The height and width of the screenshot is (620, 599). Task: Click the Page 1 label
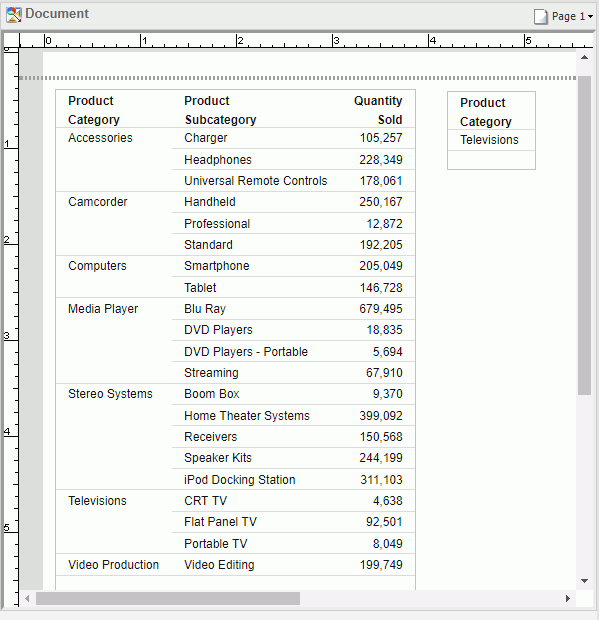coord(568,17)
